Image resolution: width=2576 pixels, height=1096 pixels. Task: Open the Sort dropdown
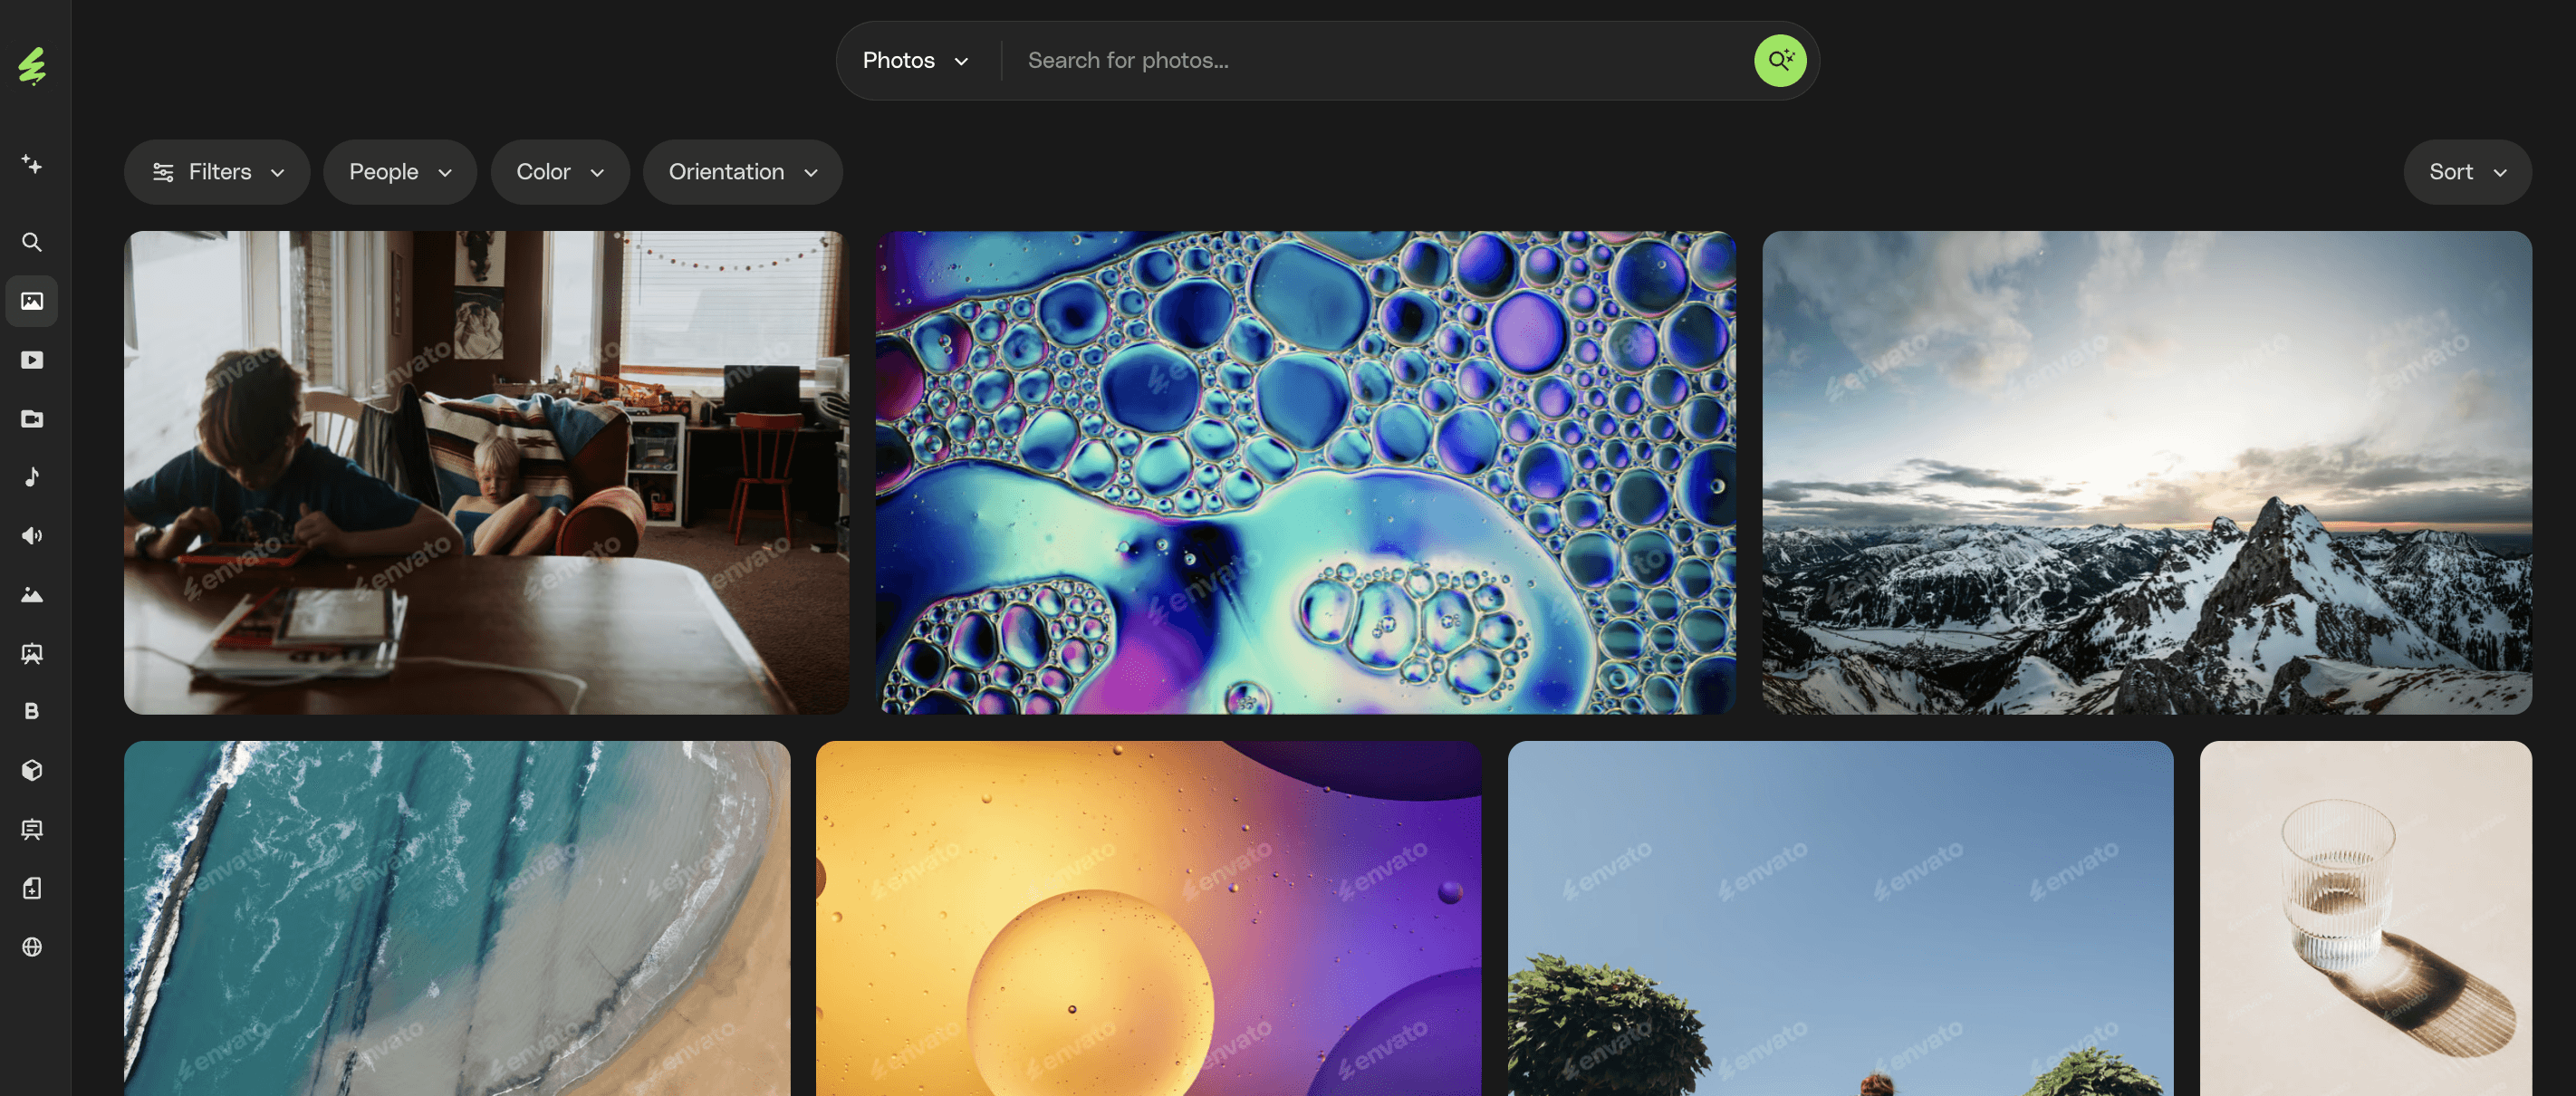tap(2466, 172)
